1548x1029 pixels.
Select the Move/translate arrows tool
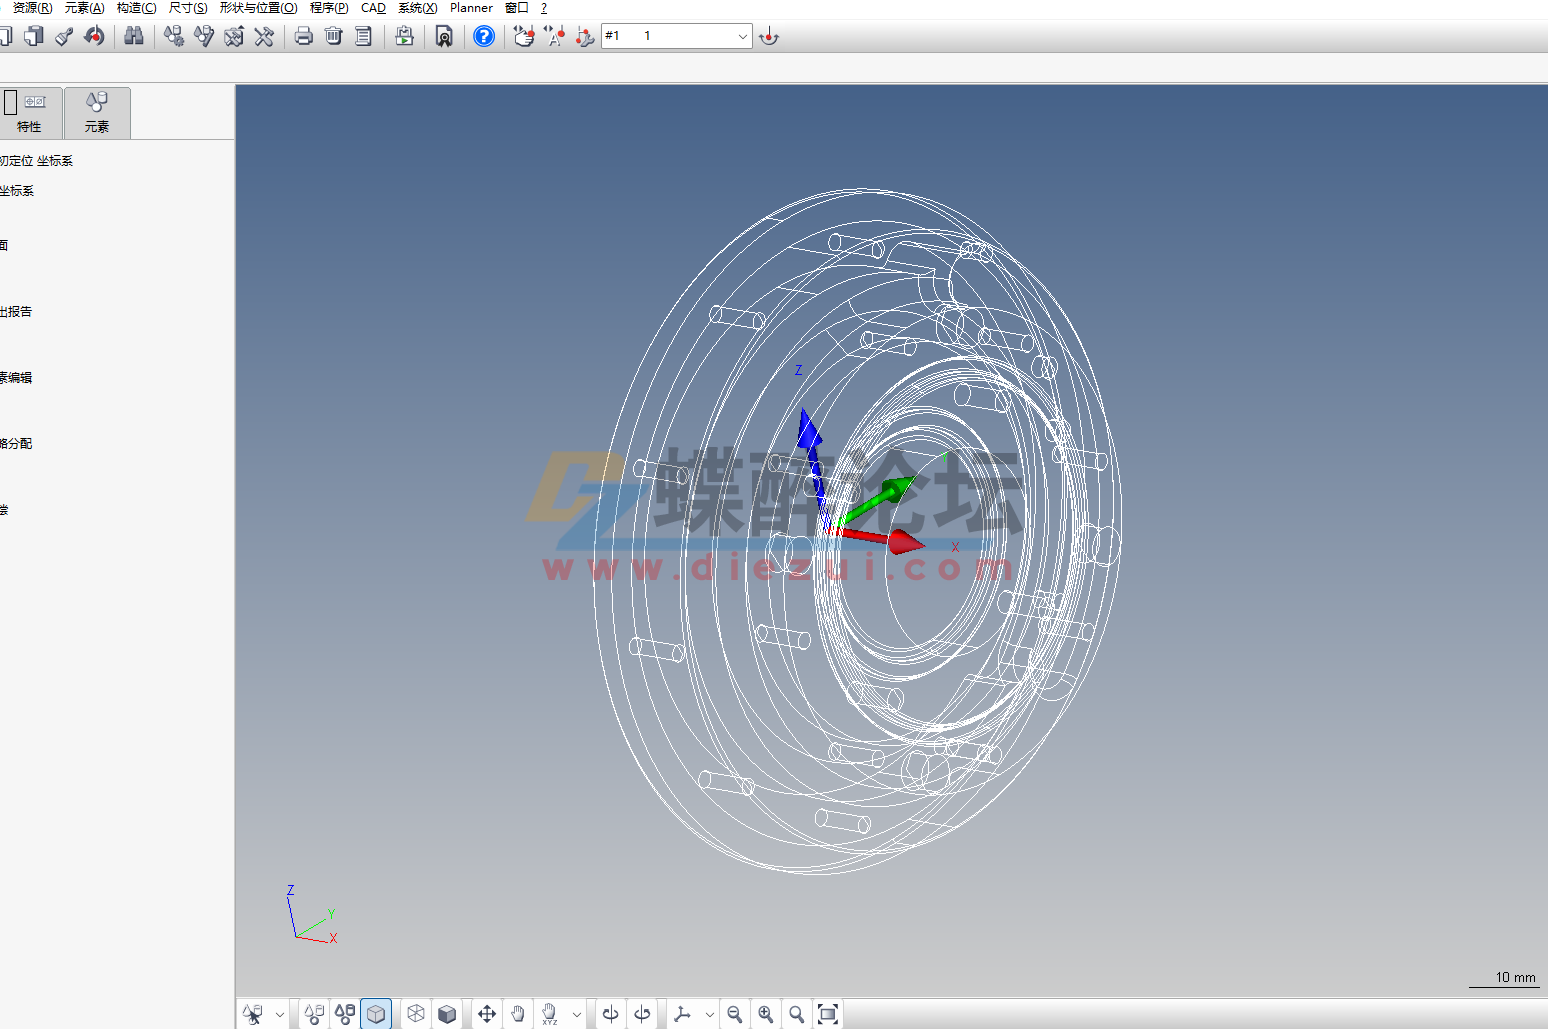pyautogui.click(x=487, y=1013)
